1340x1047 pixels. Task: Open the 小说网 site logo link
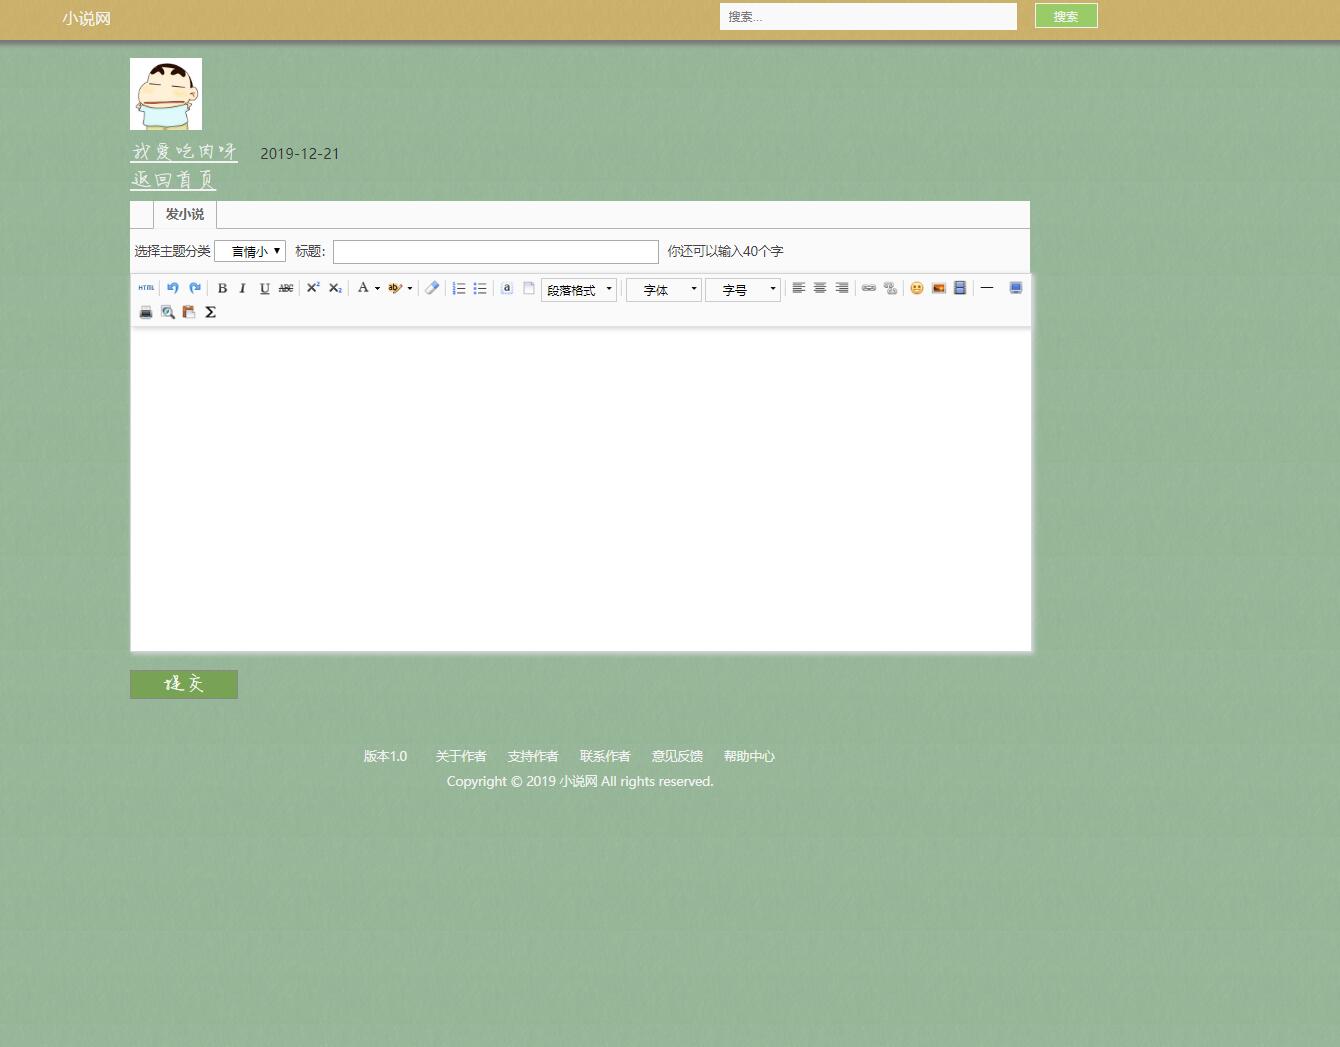(x=86, y=18)
